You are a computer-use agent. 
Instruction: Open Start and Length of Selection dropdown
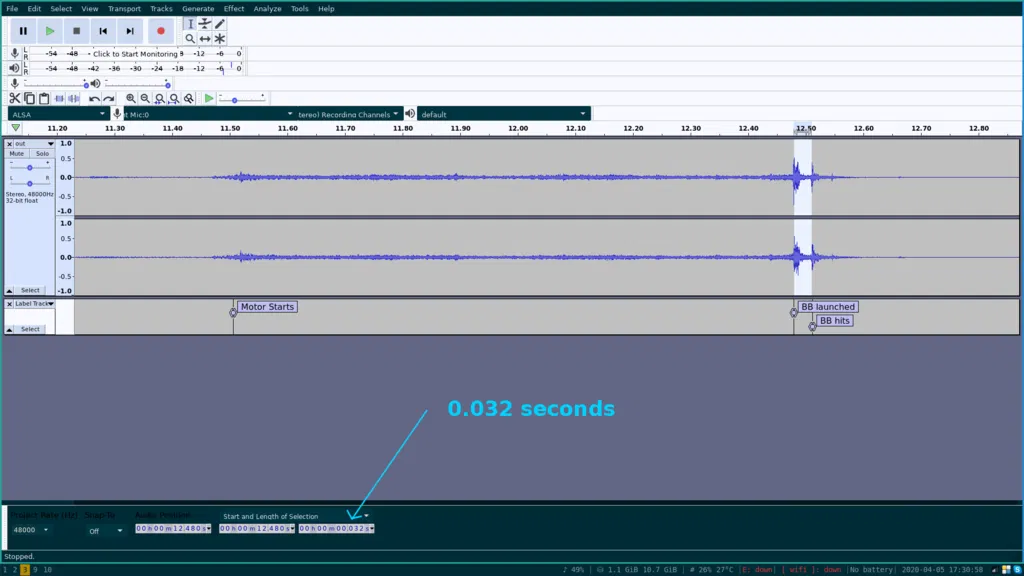pos(296,516)
